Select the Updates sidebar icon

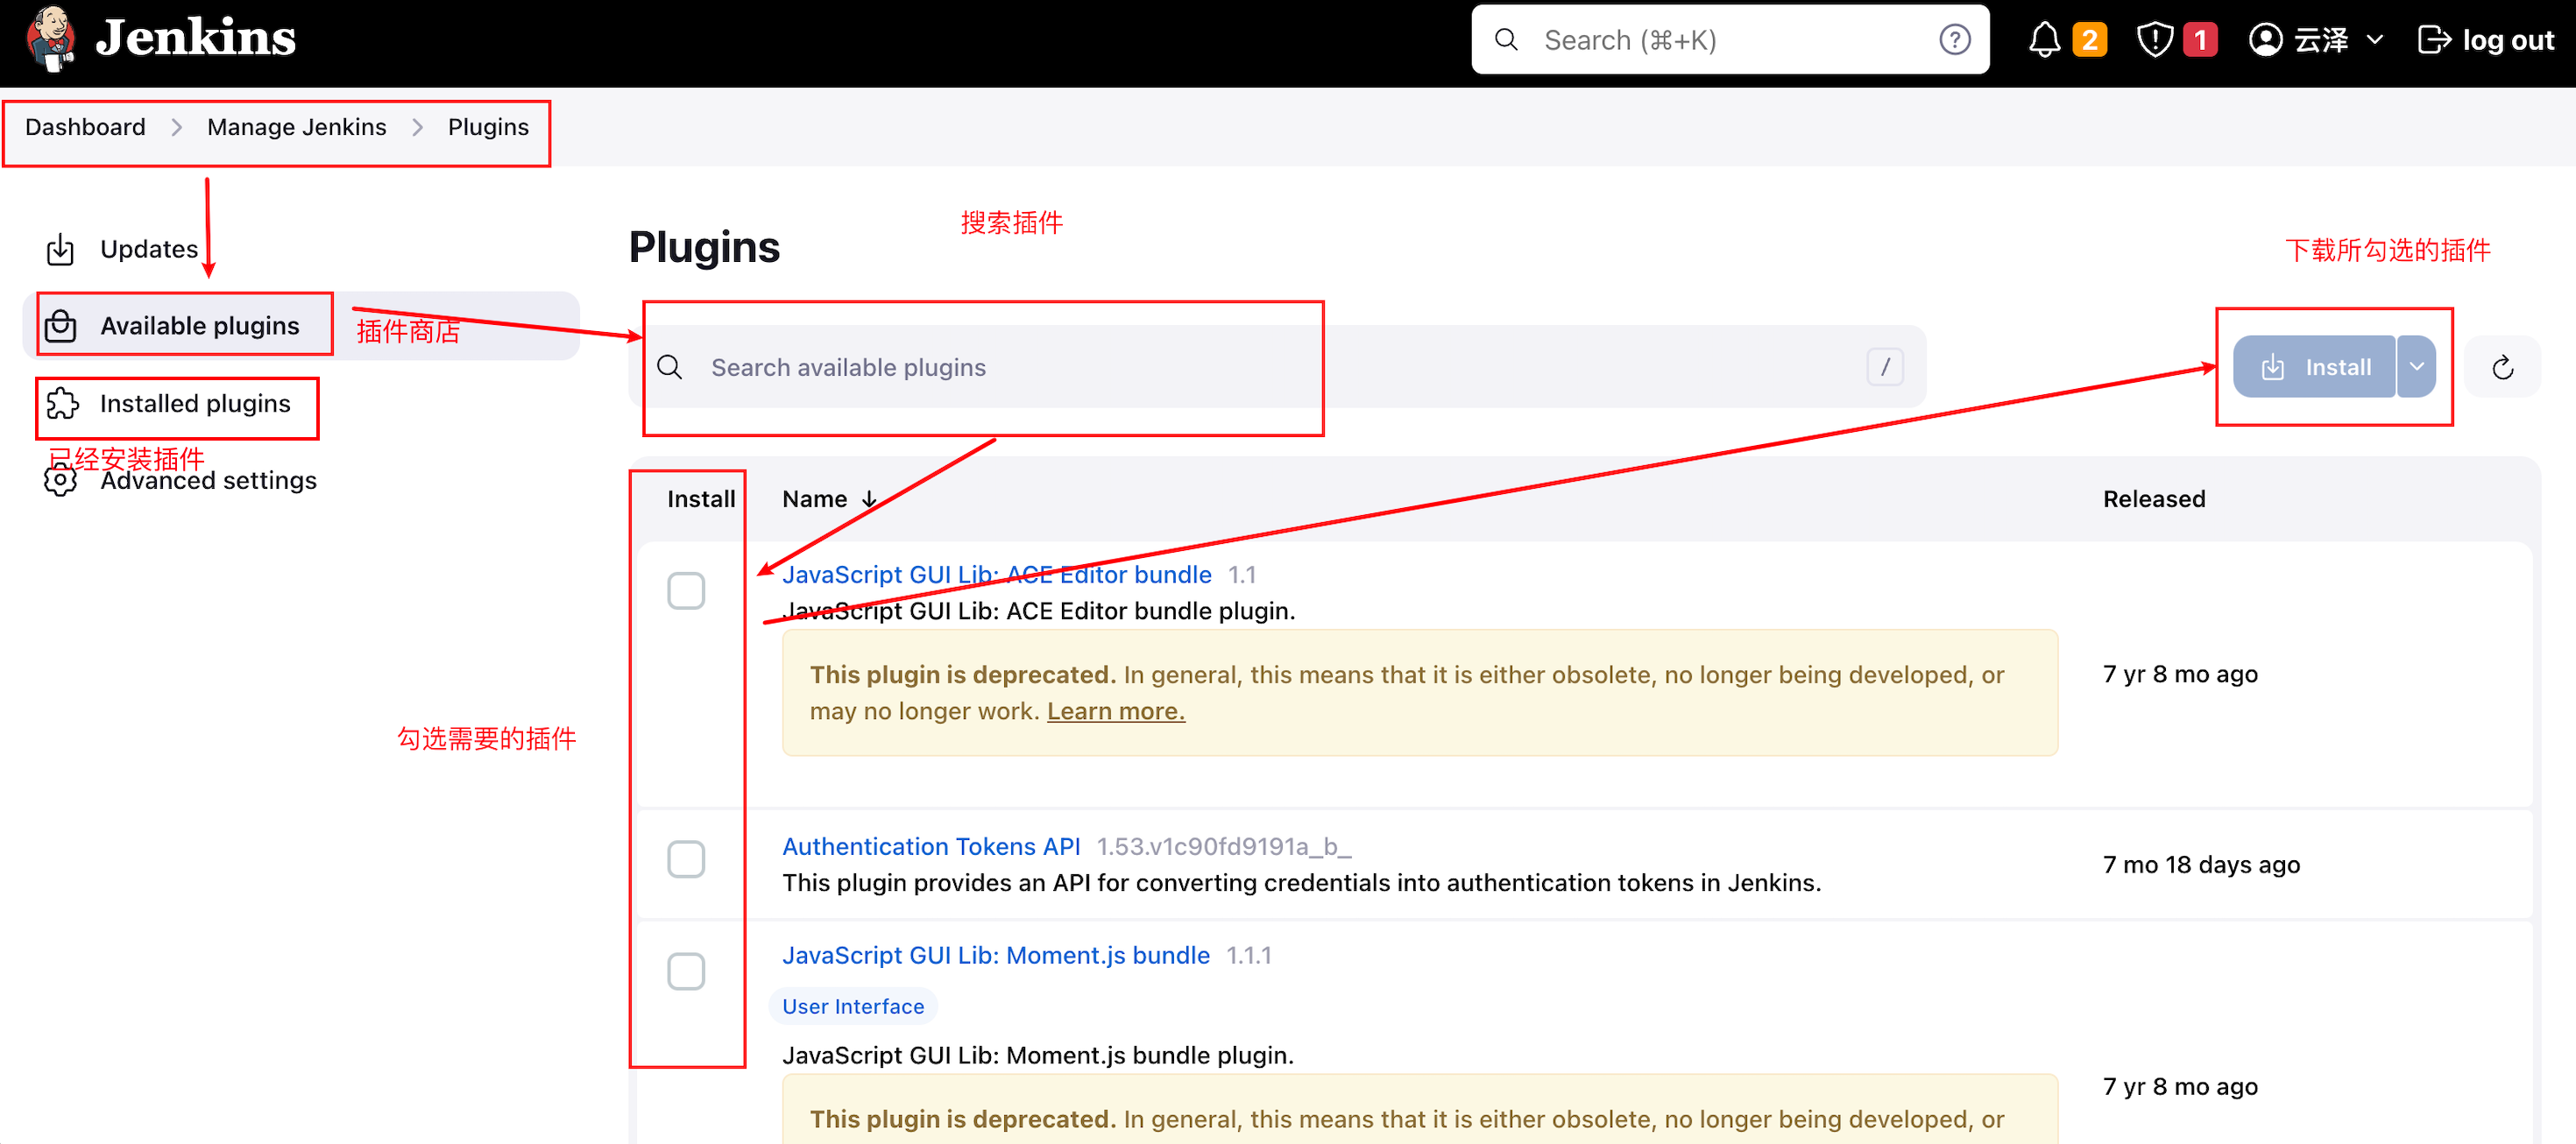point(60,249)
